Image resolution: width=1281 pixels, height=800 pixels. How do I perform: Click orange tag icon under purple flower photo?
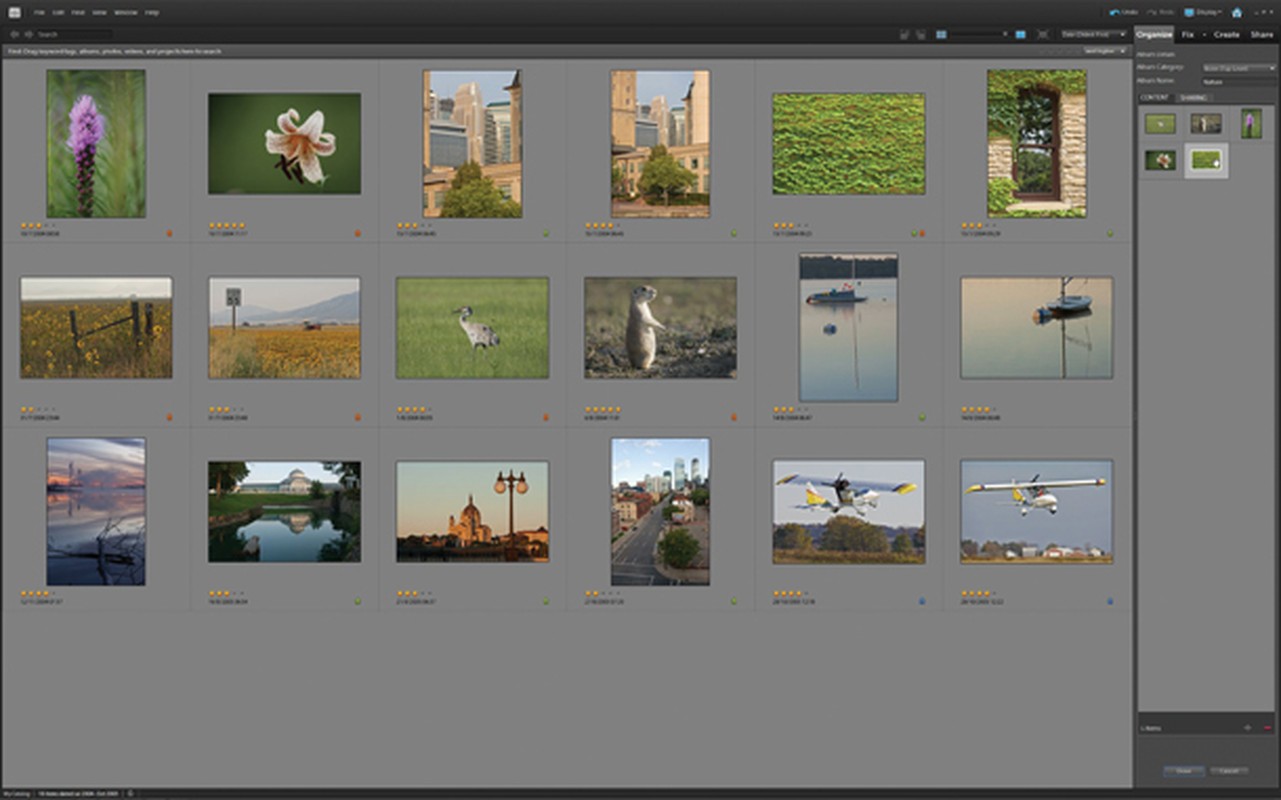(x=169, y=233)
